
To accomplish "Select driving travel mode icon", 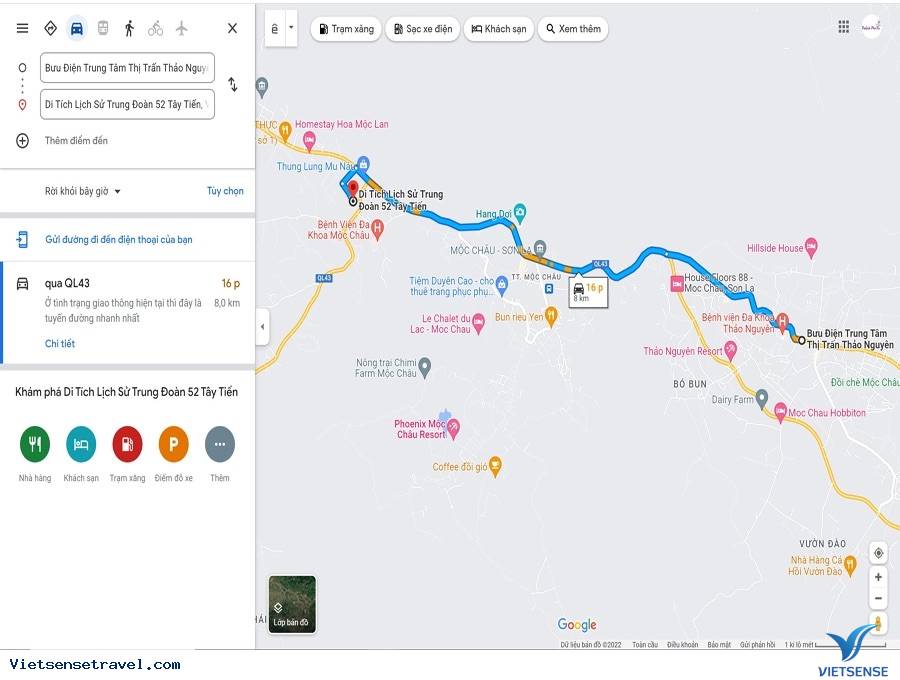I will (76, 28).
